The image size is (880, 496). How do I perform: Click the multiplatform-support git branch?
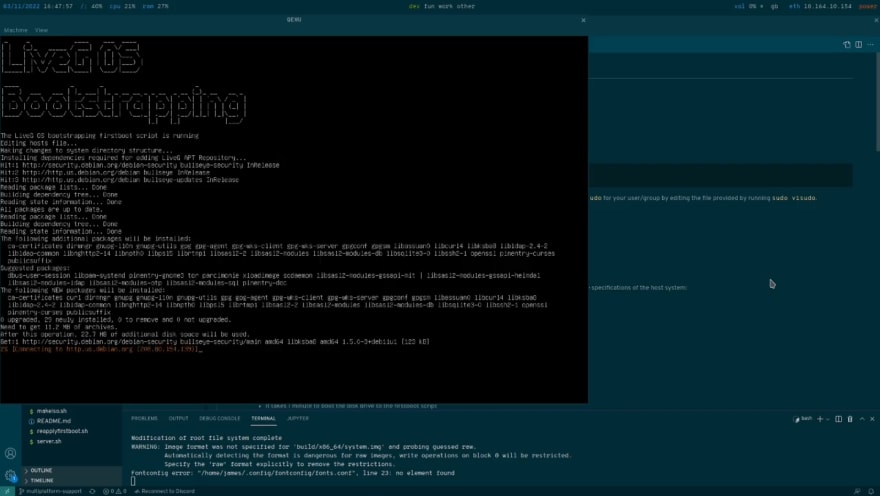[51, 491]
